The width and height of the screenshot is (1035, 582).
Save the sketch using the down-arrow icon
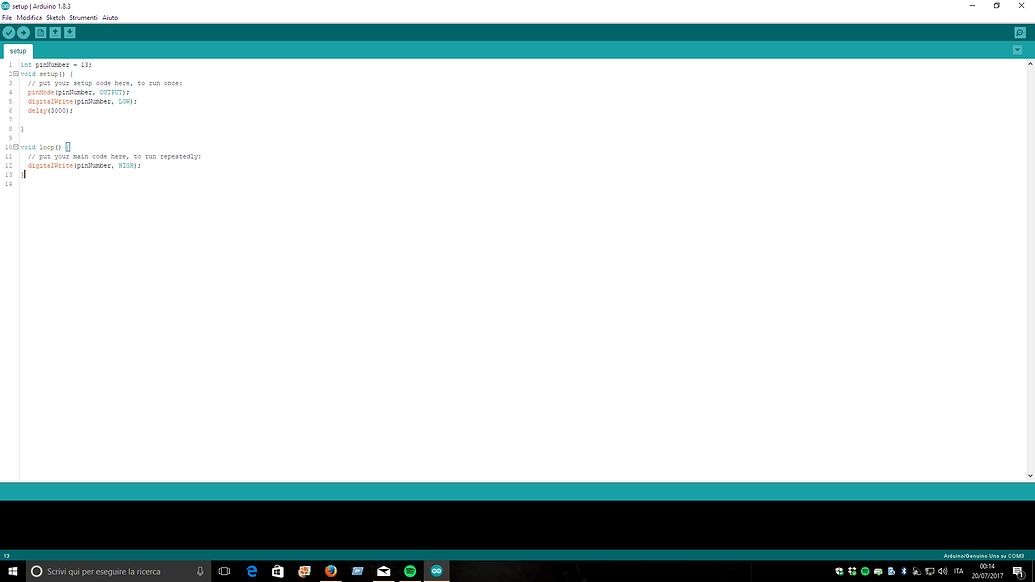point(69,32)
